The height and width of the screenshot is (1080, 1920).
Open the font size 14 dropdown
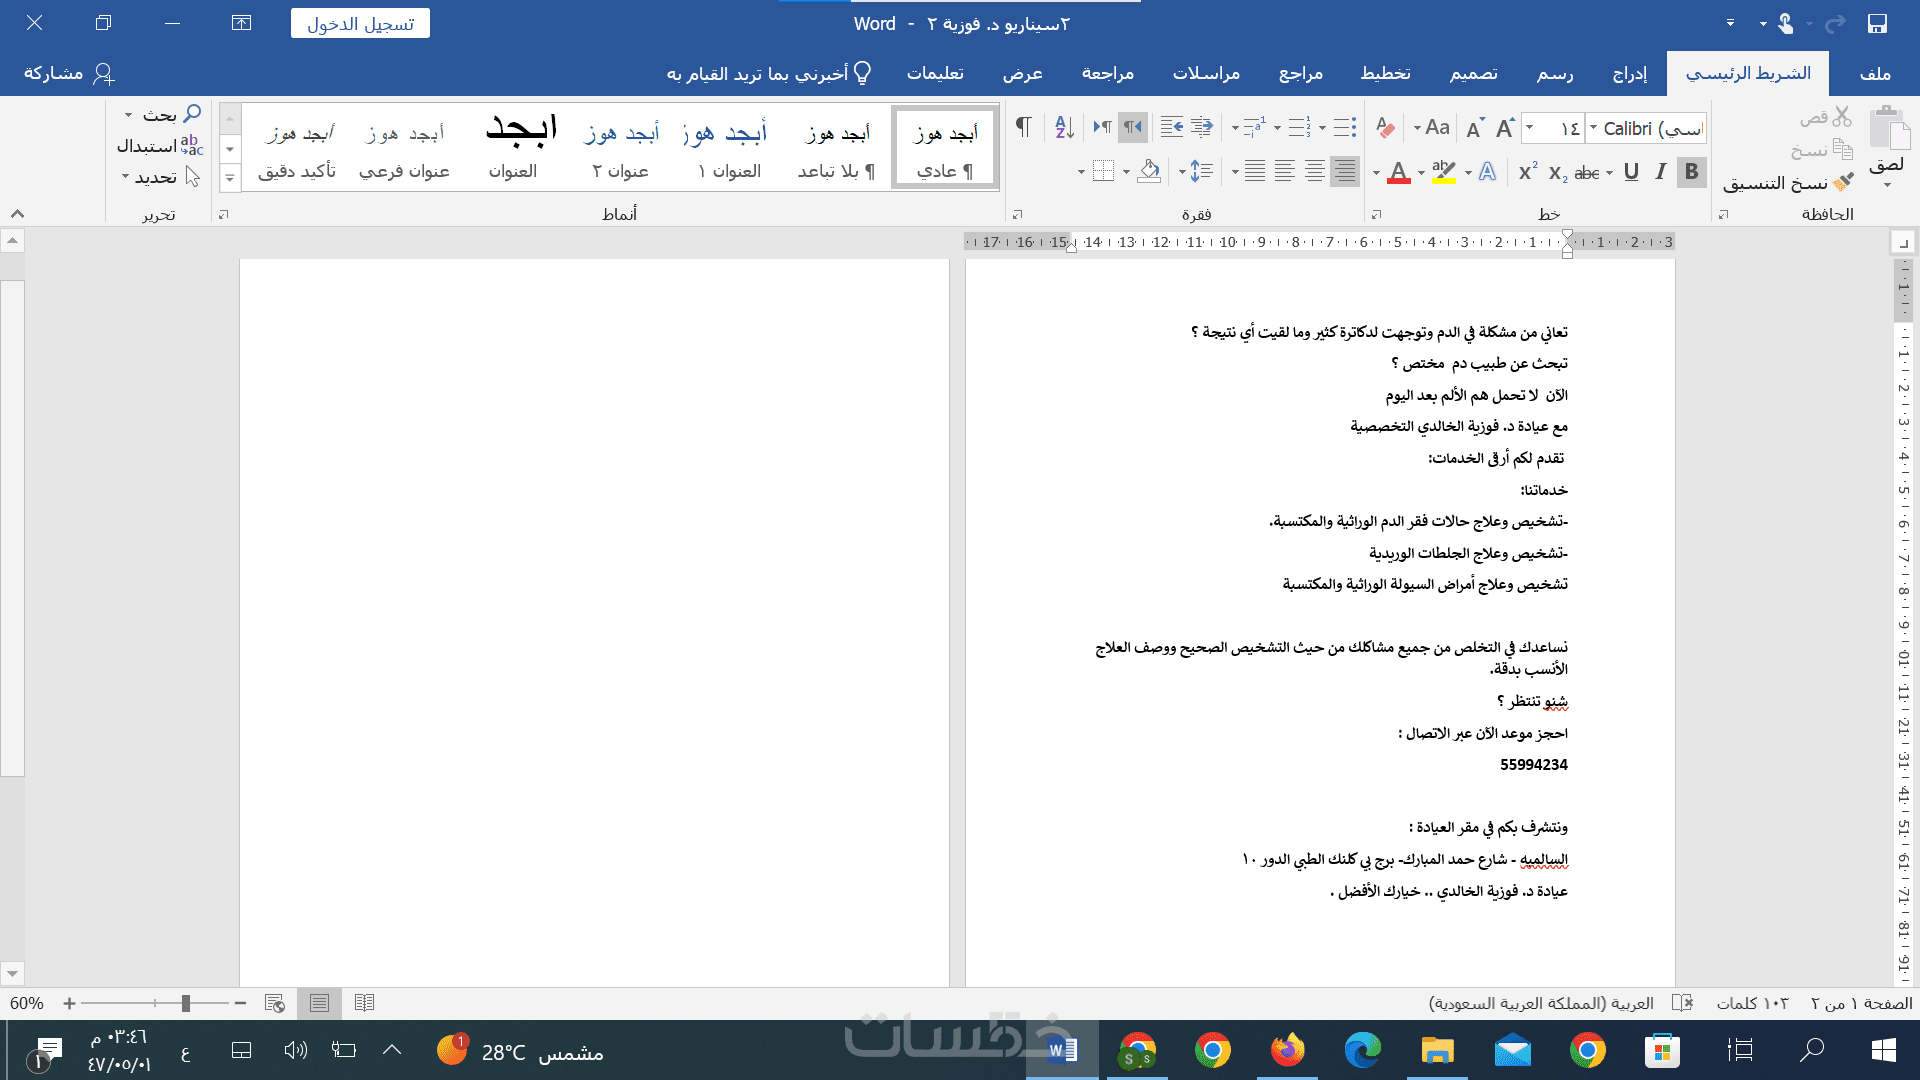[x=1530, y=128]
